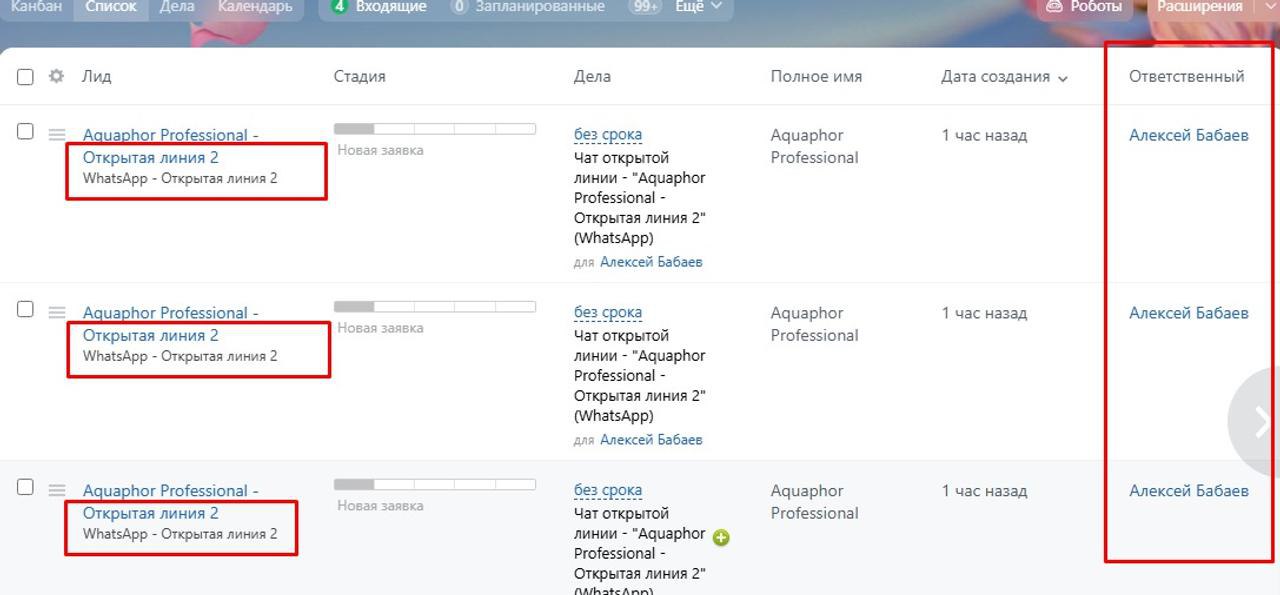Screen dimensions: 1280x595
Task: Open the list settings gear icon
Action: coord(56,76)
